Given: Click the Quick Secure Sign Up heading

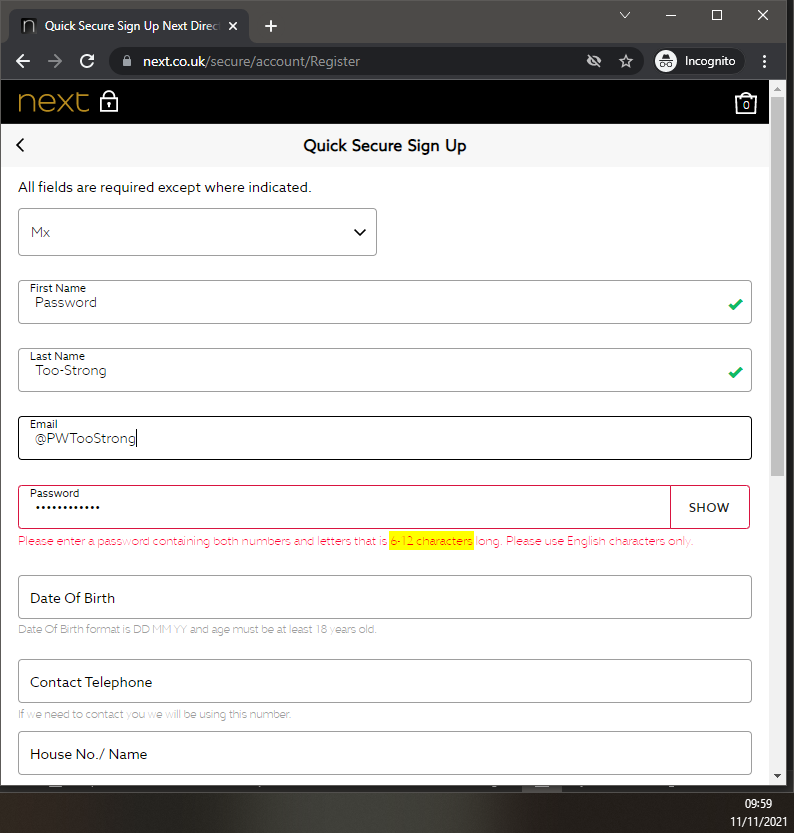Looking at the screenshot, I should (385, 146).
